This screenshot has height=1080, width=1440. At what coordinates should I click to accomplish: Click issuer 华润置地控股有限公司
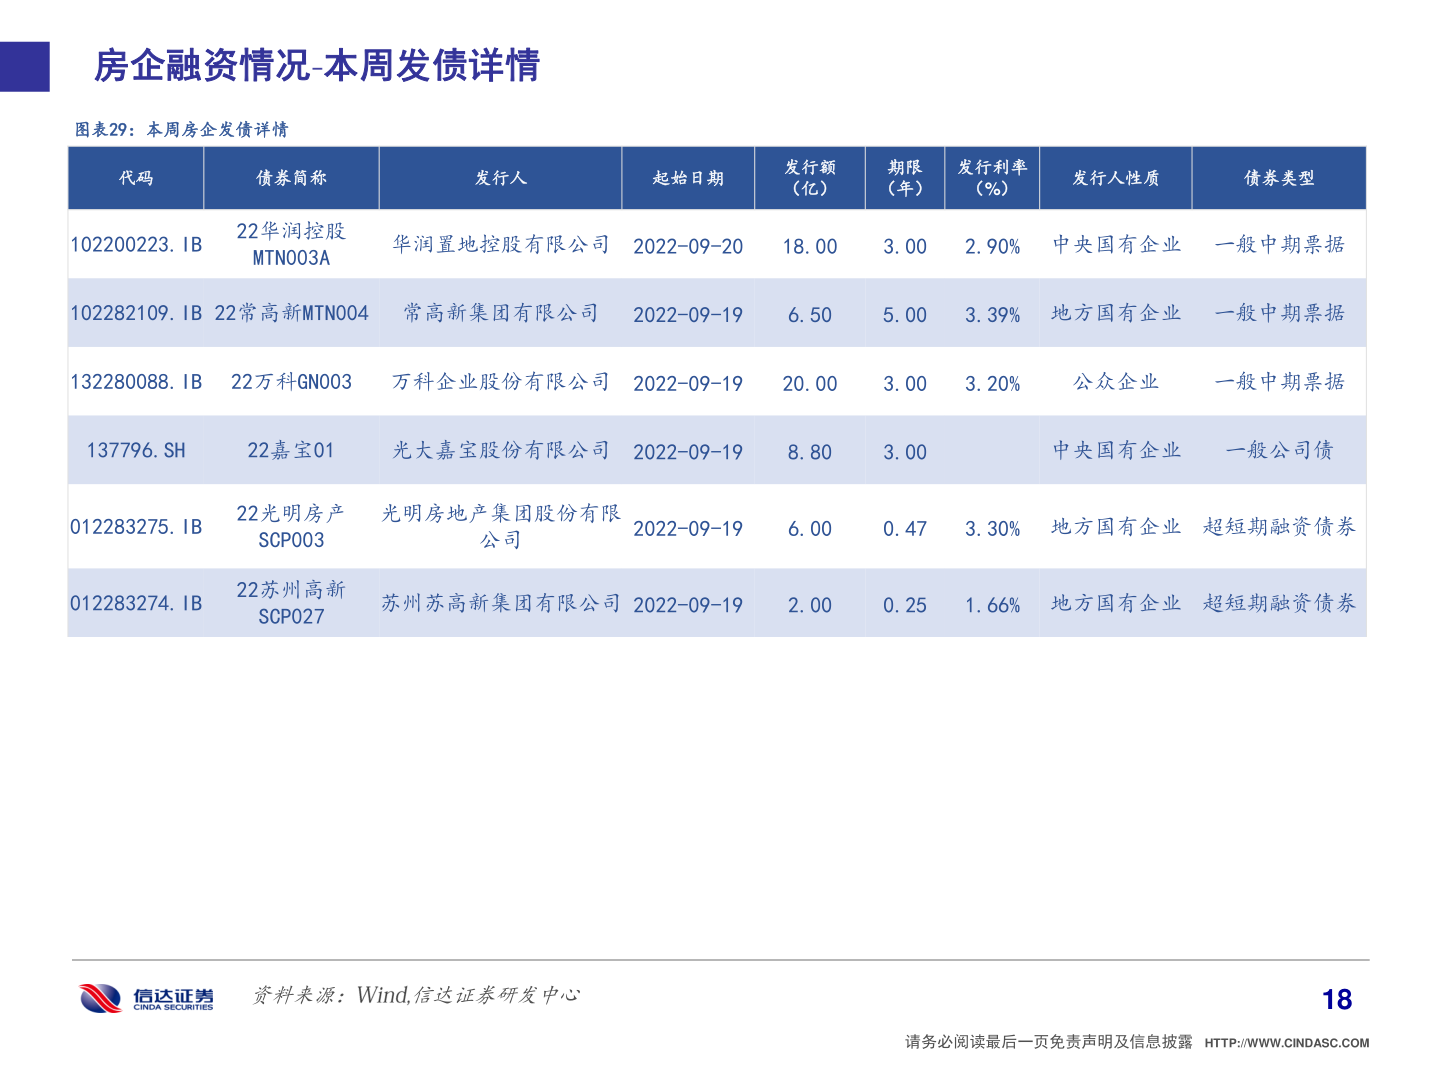coord(501,244)
